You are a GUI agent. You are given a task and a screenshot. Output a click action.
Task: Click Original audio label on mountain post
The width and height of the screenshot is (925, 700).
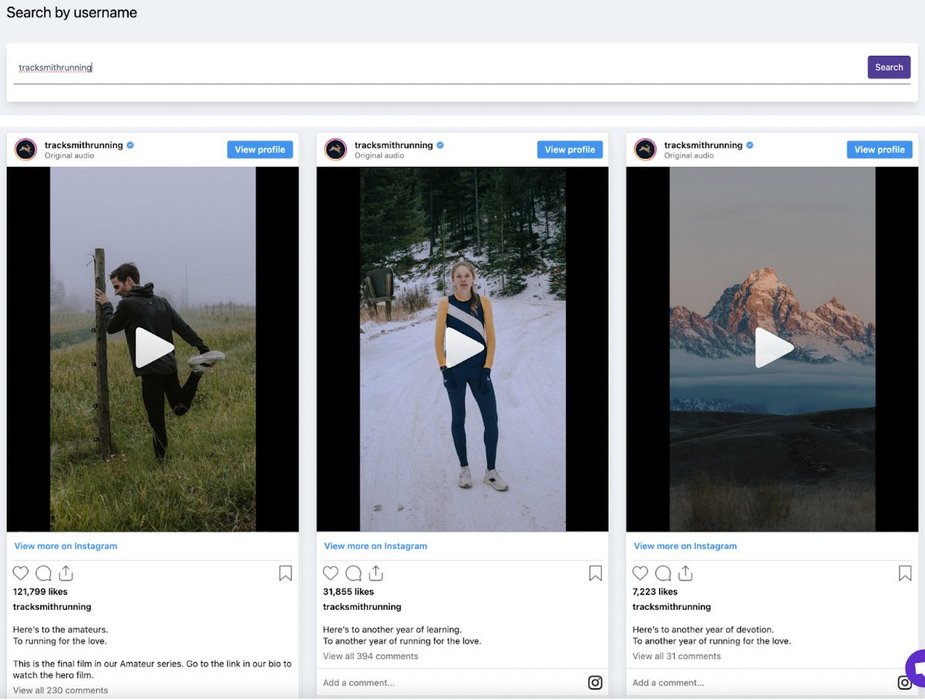[688, 156]
